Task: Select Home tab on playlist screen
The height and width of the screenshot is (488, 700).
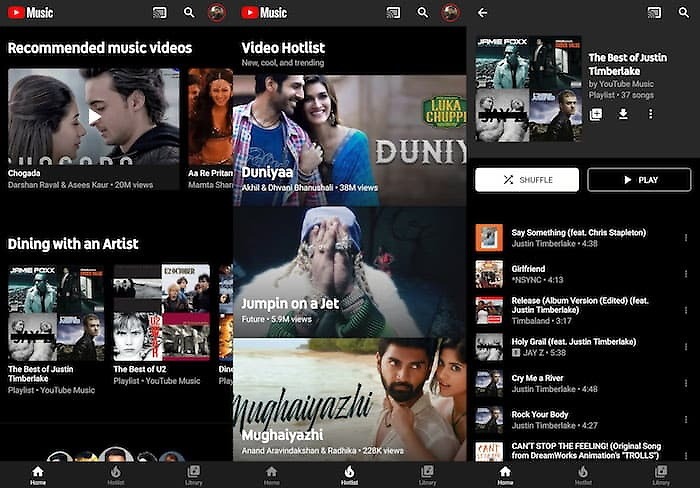Action: [x=505, y=475]
